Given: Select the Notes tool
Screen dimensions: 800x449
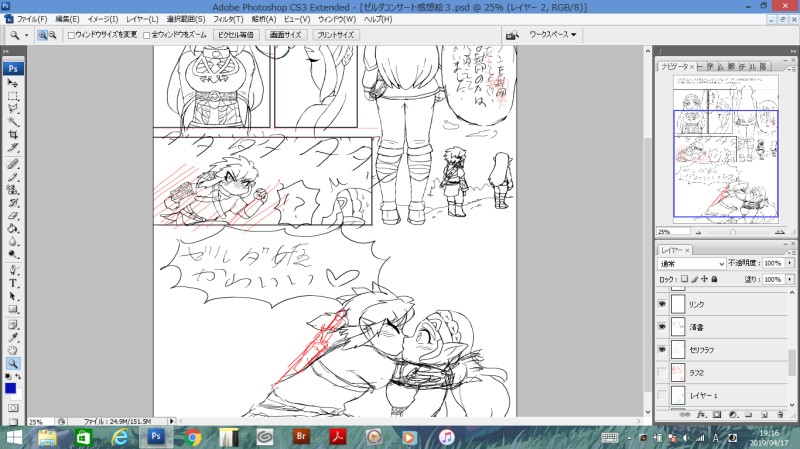Looking at the screenshot, I should 13,325.
